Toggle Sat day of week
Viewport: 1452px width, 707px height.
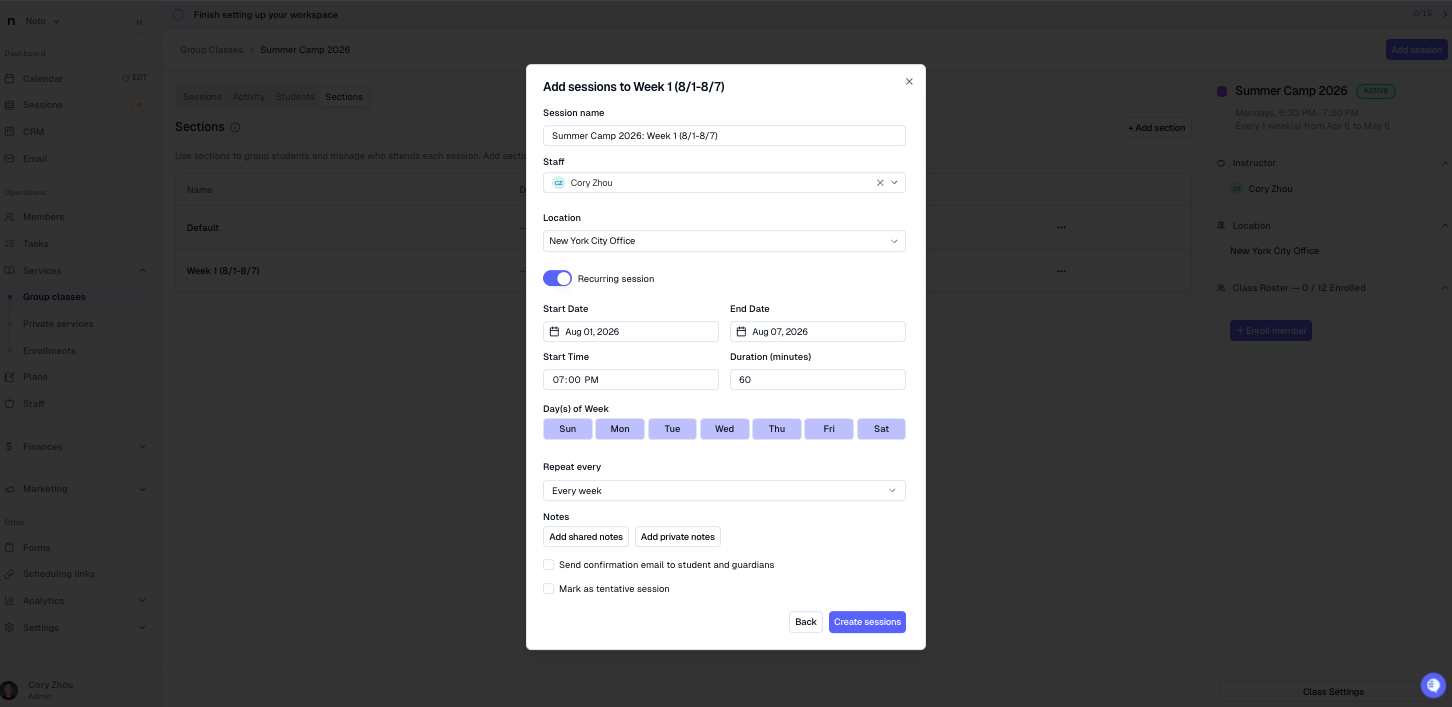pos(881,429)
